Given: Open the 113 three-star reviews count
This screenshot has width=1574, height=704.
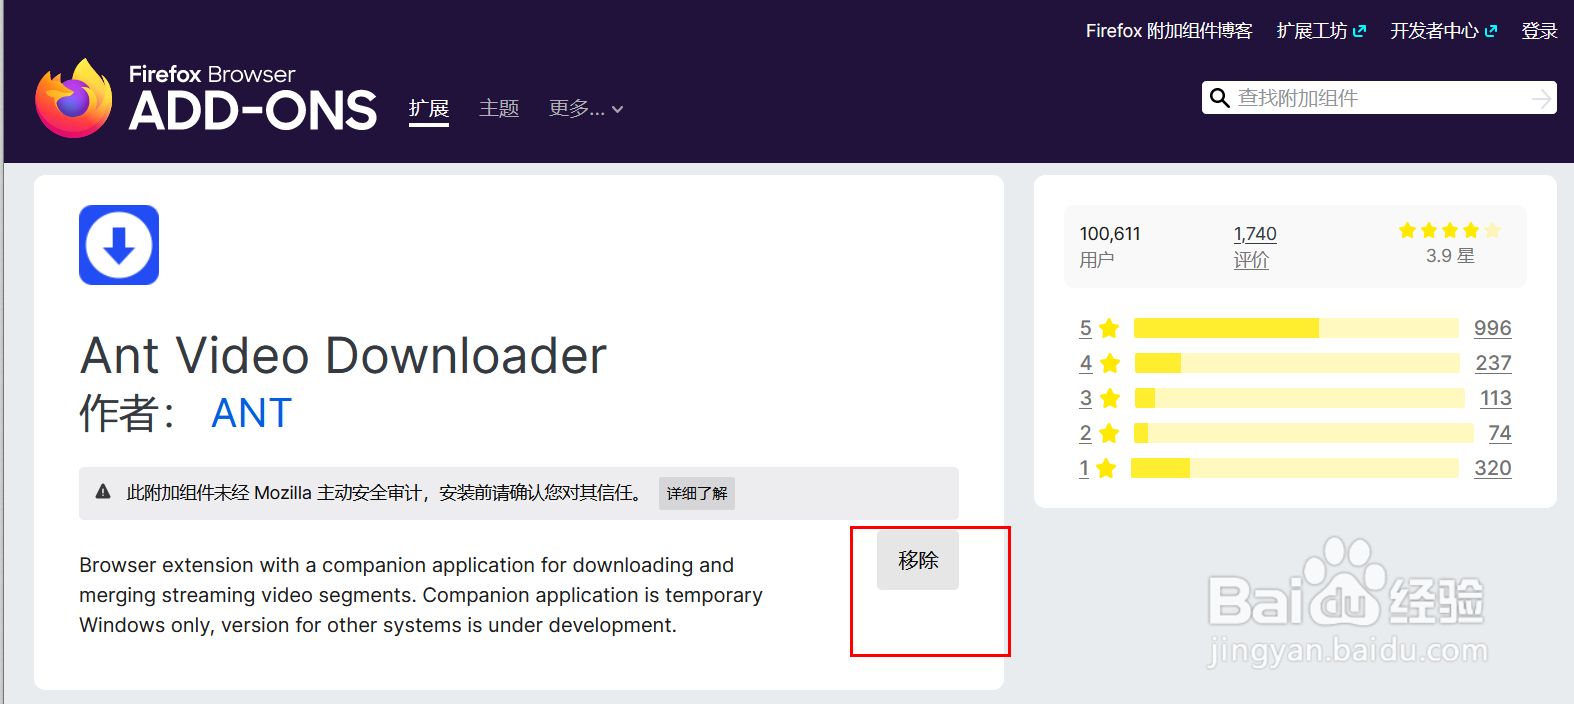Looking at the screenshot, I should click(x=1496, y=398).
